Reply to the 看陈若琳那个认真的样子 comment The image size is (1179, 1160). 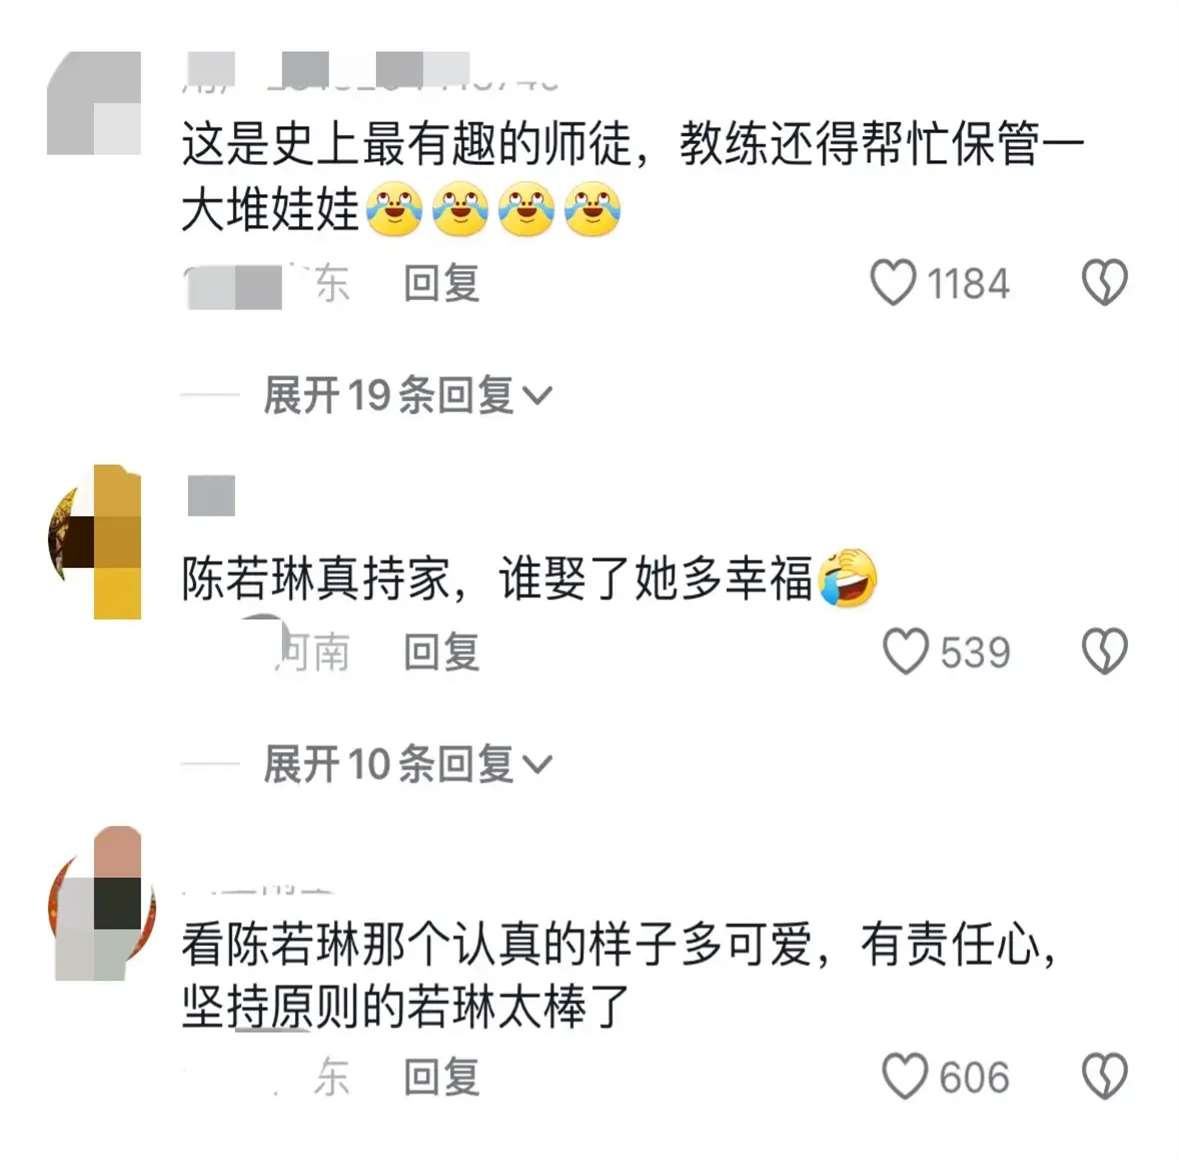[x=441, y=1077]
